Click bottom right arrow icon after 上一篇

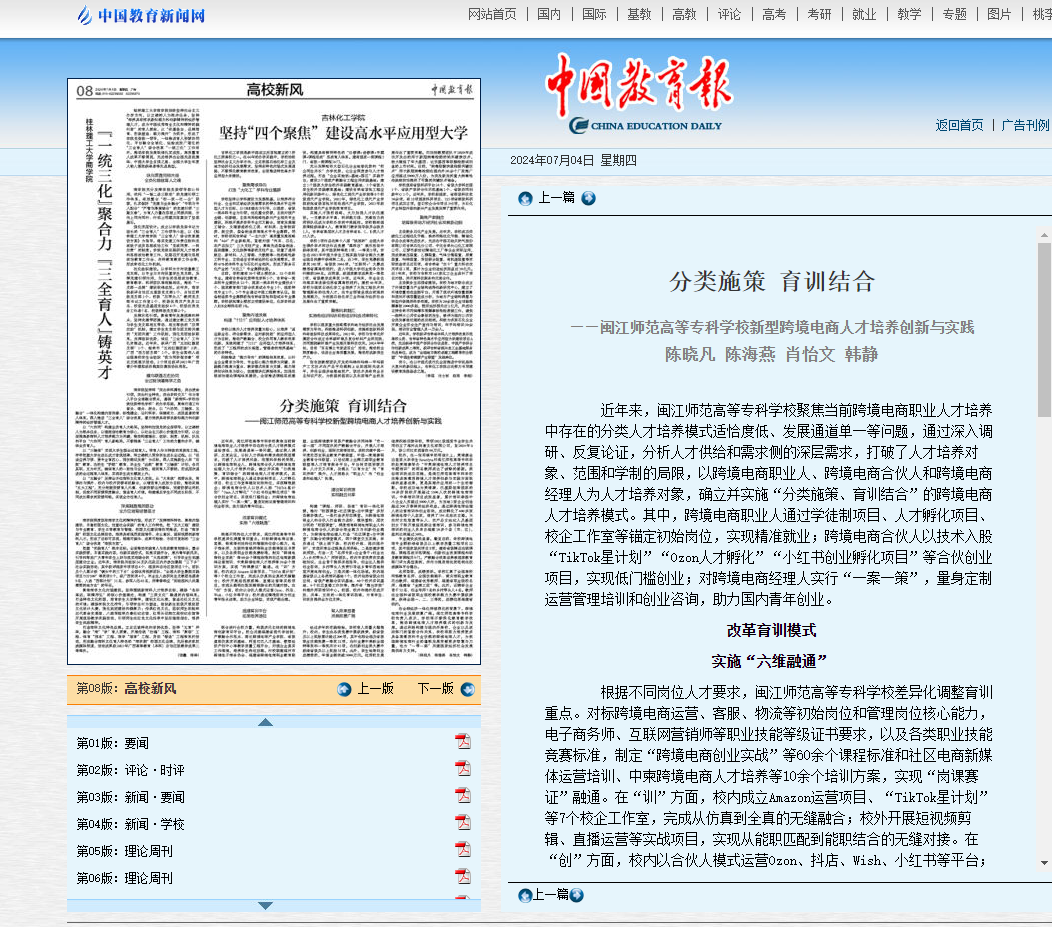(x=576, y=895)
